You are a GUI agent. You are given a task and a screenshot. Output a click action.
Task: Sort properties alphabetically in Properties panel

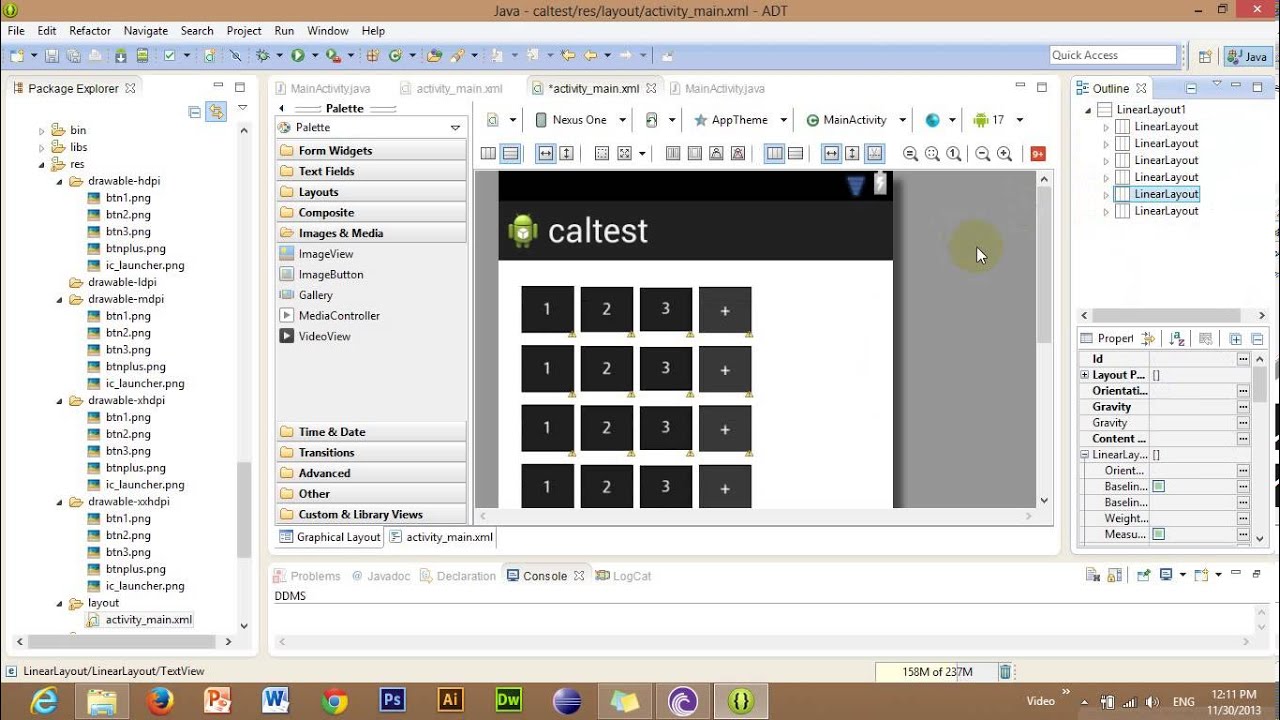(x=1176, y=339)
